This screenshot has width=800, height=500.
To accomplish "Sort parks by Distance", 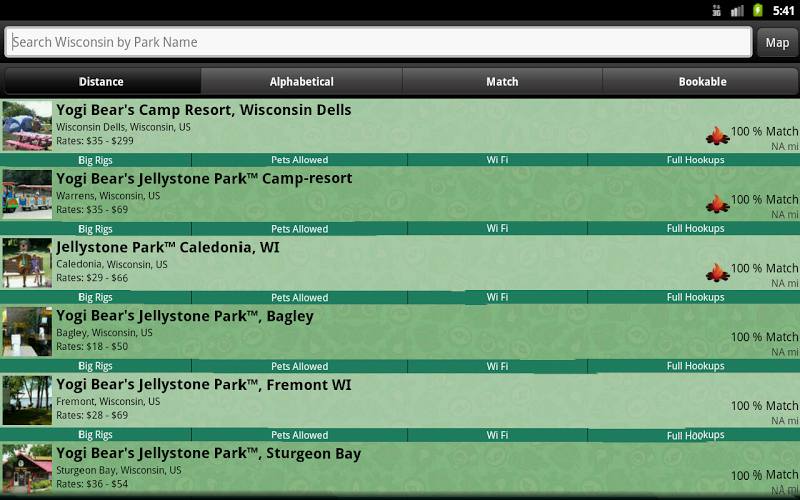I will tap(101, 82).
